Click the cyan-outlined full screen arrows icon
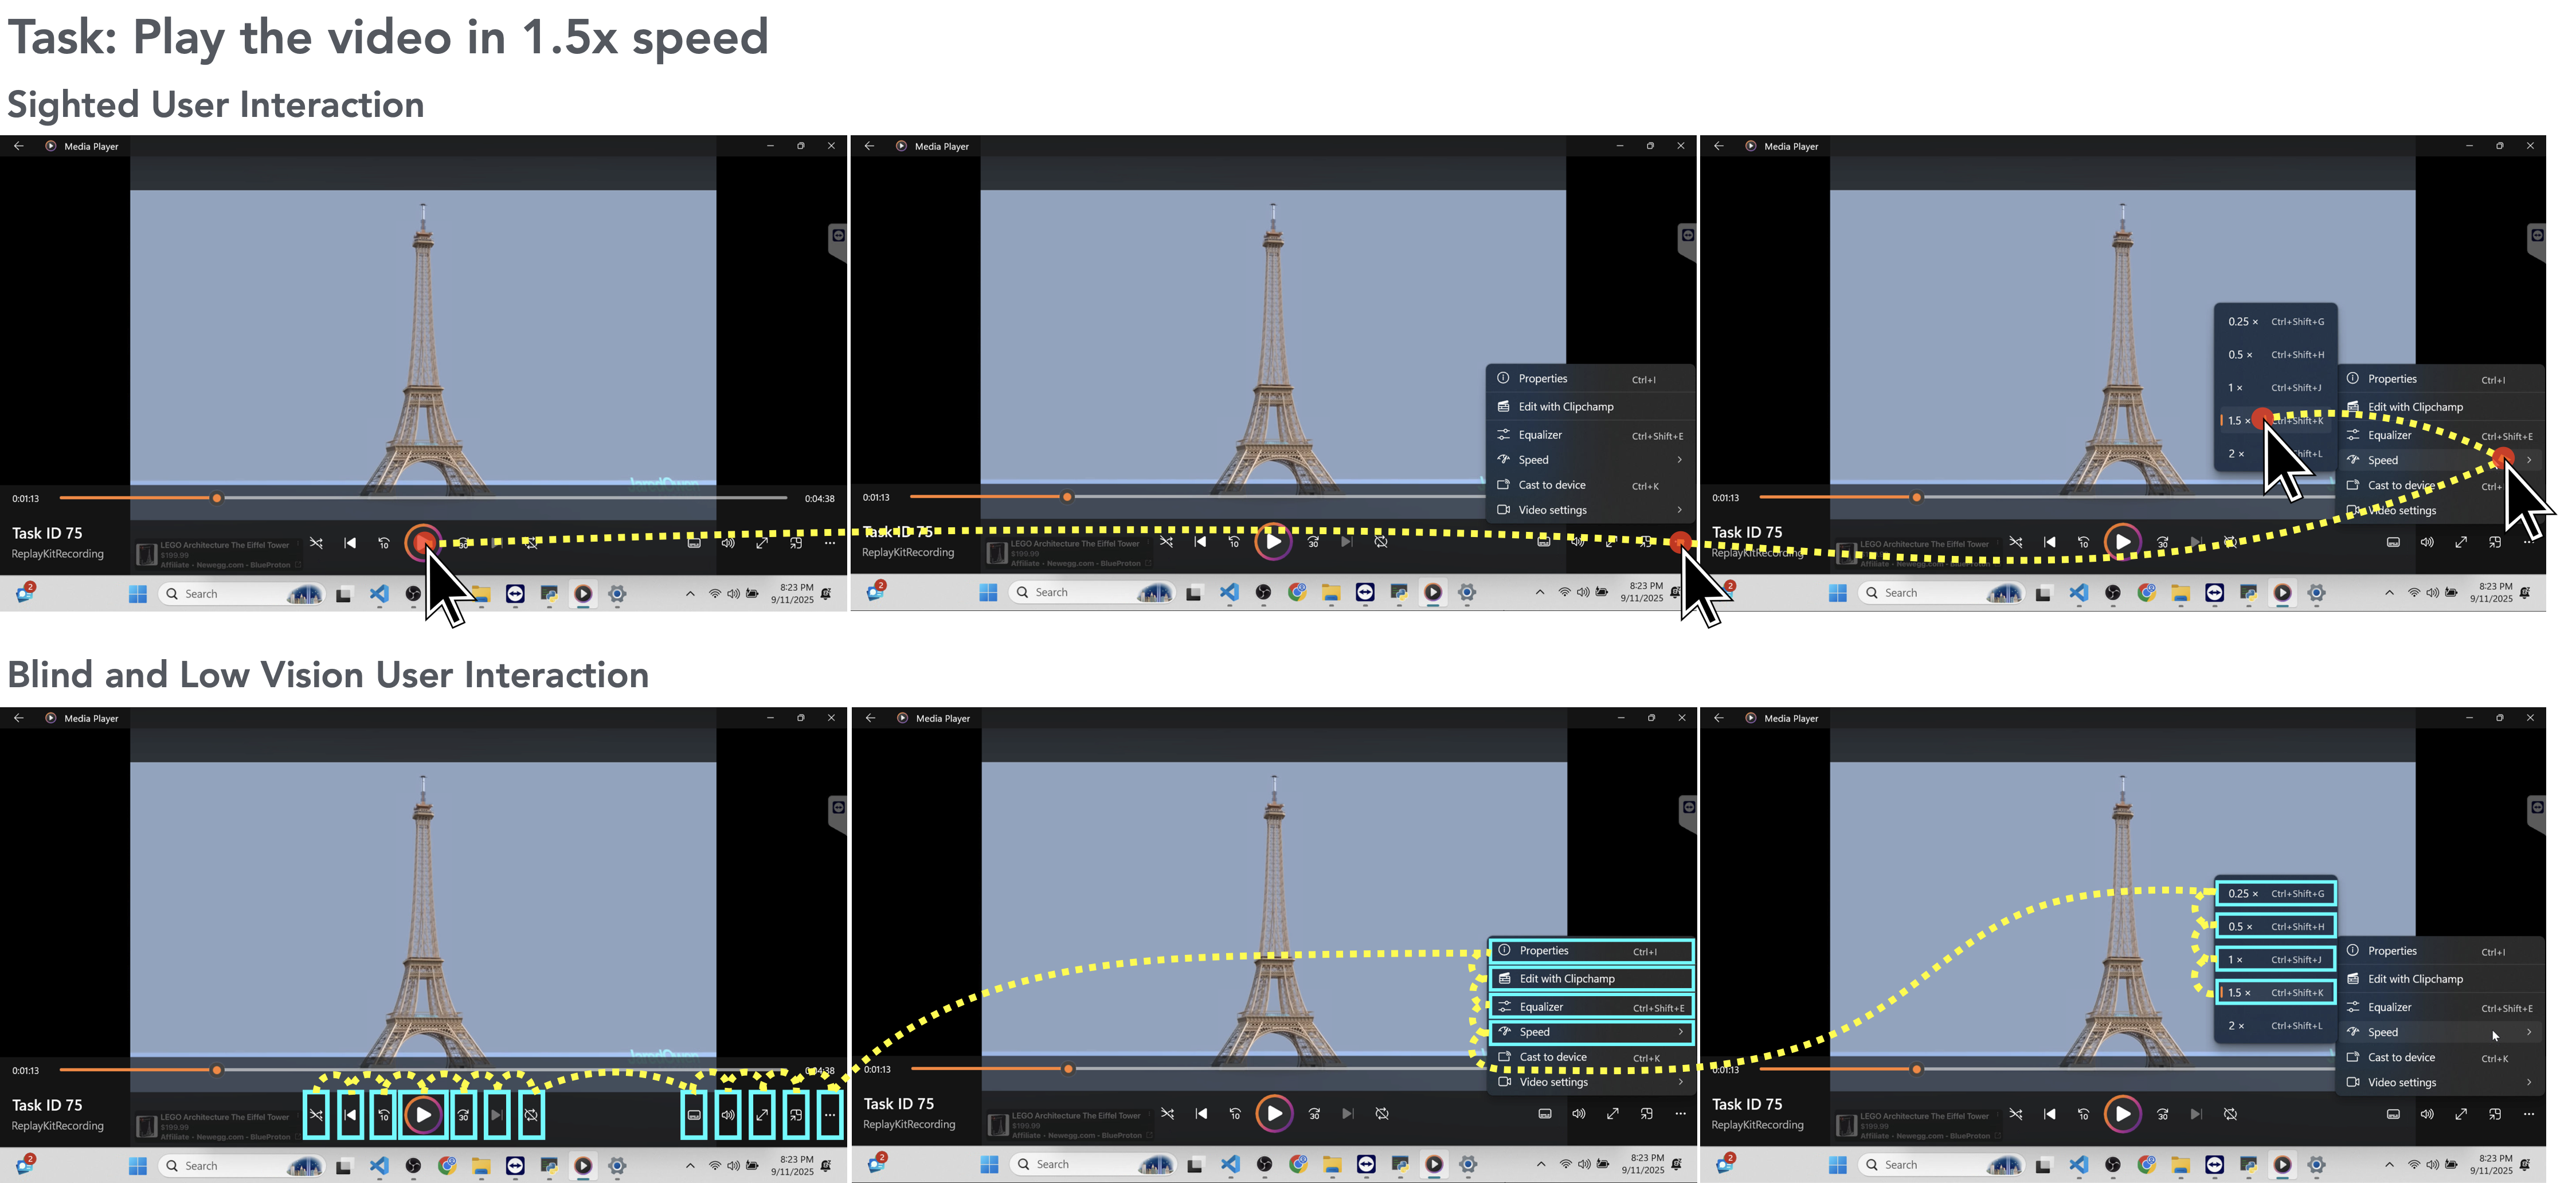This screenshot has height=1183, width=2576. pyautogui.click(x=762, y=1115)
